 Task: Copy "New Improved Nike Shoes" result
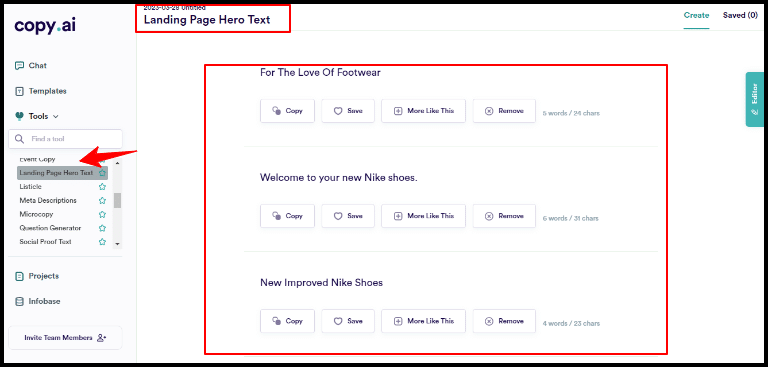[288, 321]
